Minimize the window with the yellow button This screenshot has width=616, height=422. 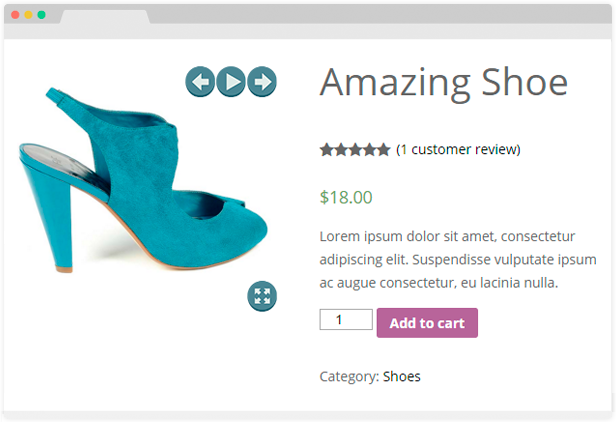tap(28, 16)
